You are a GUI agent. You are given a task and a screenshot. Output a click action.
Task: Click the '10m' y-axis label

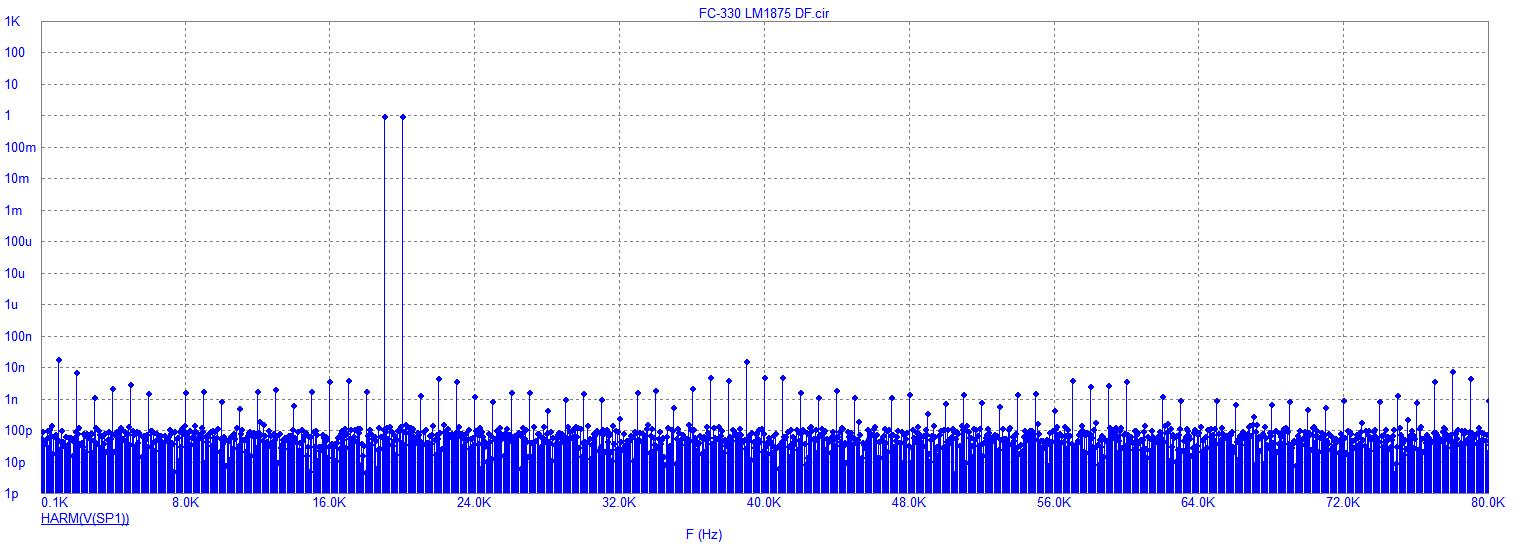pos(19,179)
